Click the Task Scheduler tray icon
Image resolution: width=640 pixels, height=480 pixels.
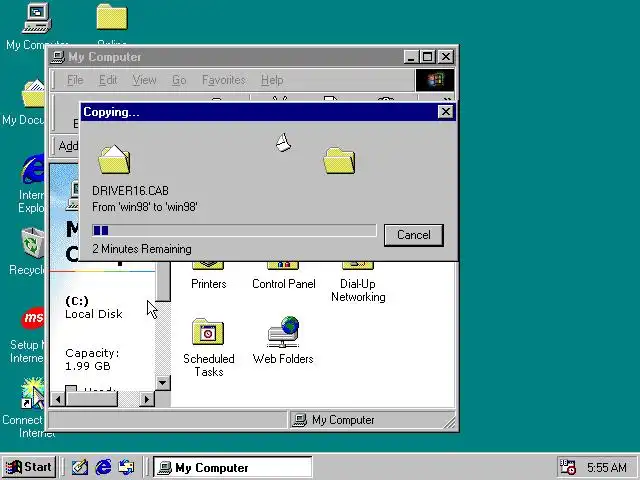pyautogui.click(x=568, y=467)
